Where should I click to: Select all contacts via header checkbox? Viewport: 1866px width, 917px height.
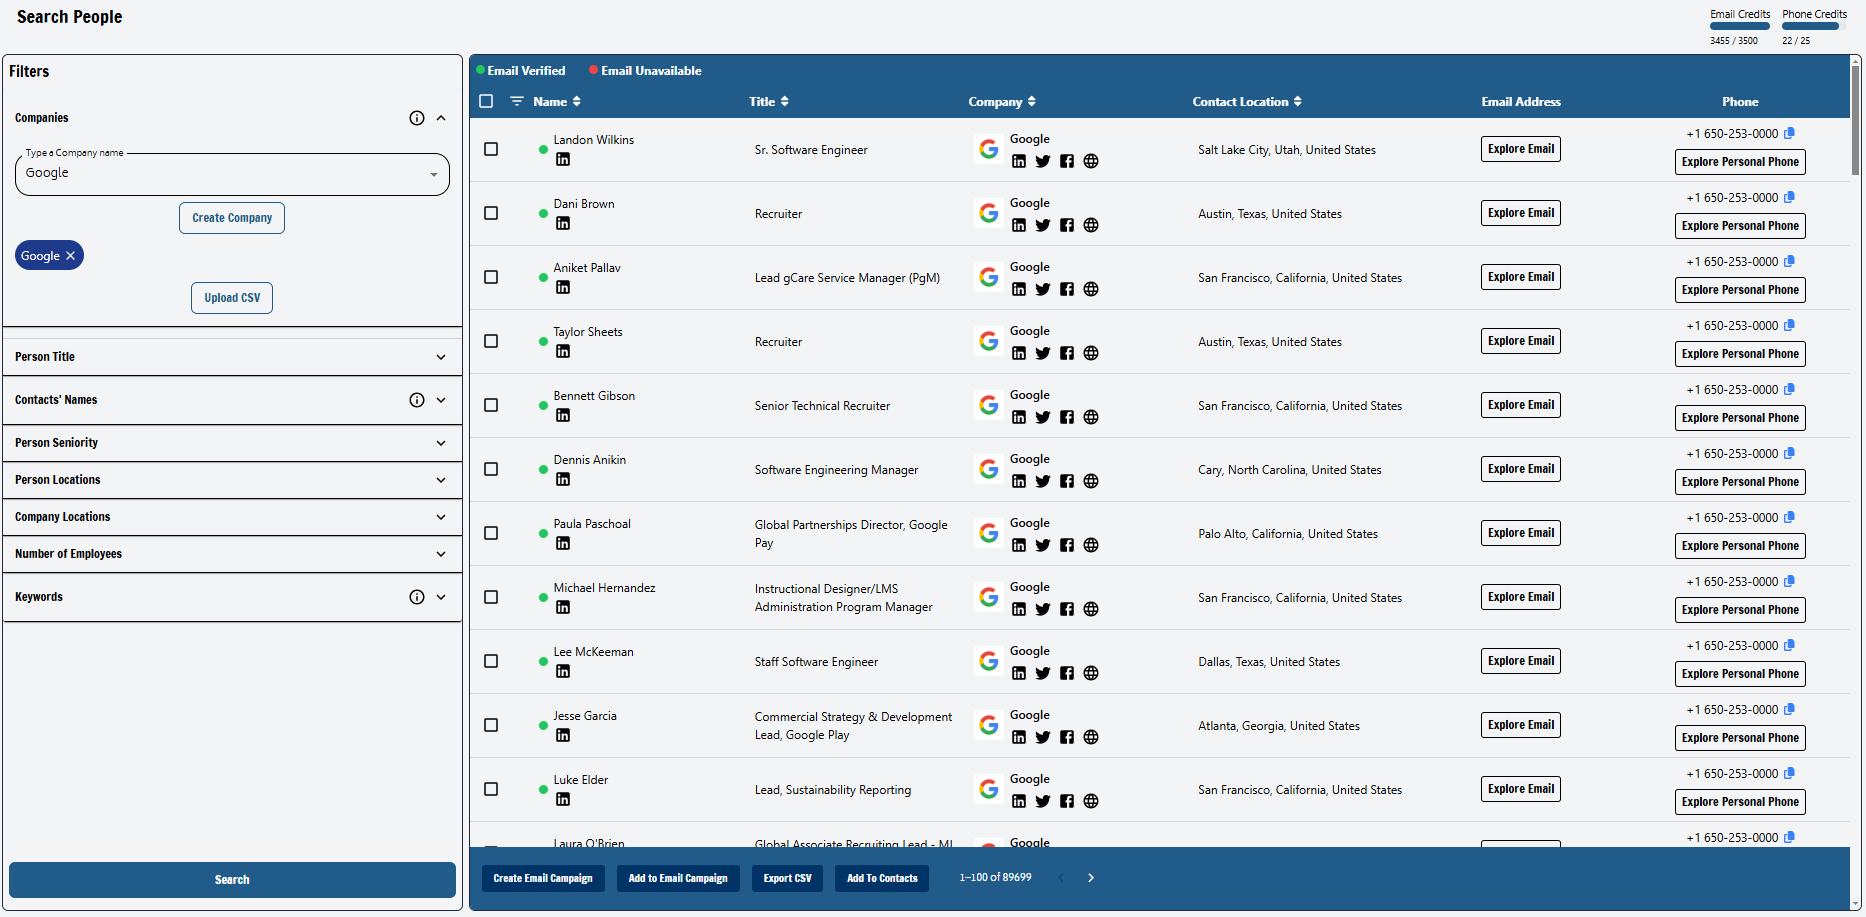[x=486, y=101]
